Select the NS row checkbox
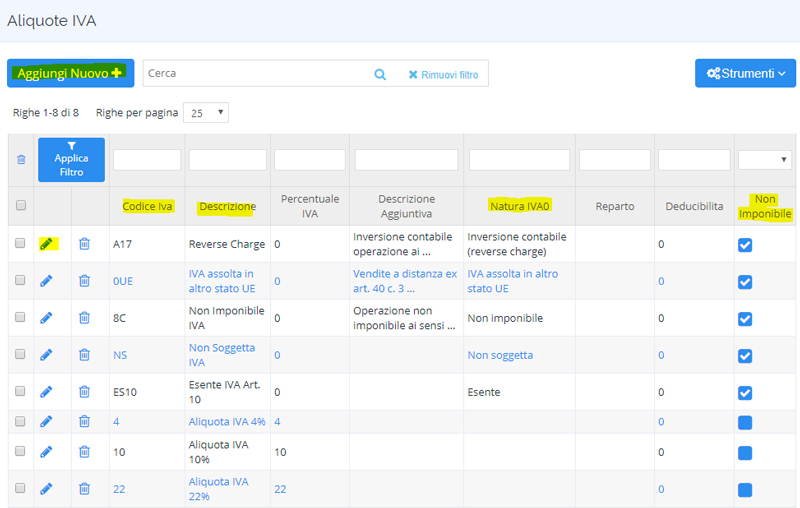The width and height of the screenshot is (800, 508). (20, 354)
